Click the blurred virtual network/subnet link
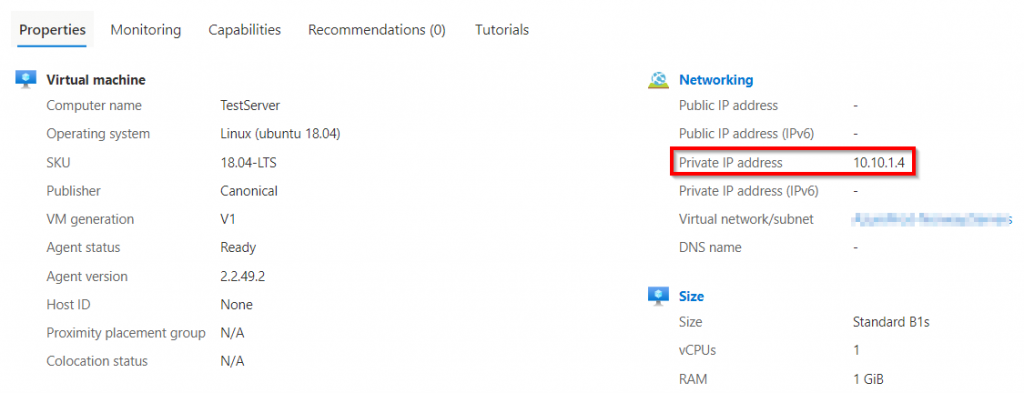The width and height of the screenshot is (1024, 393). click(932, 219)
